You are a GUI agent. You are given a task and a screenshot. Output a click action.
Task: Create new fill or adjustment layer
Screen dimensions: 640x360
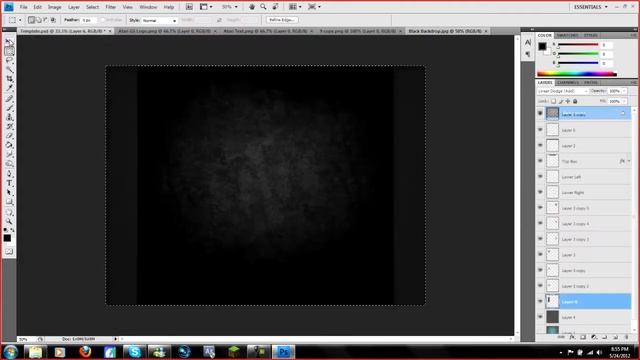click(594, 337)
